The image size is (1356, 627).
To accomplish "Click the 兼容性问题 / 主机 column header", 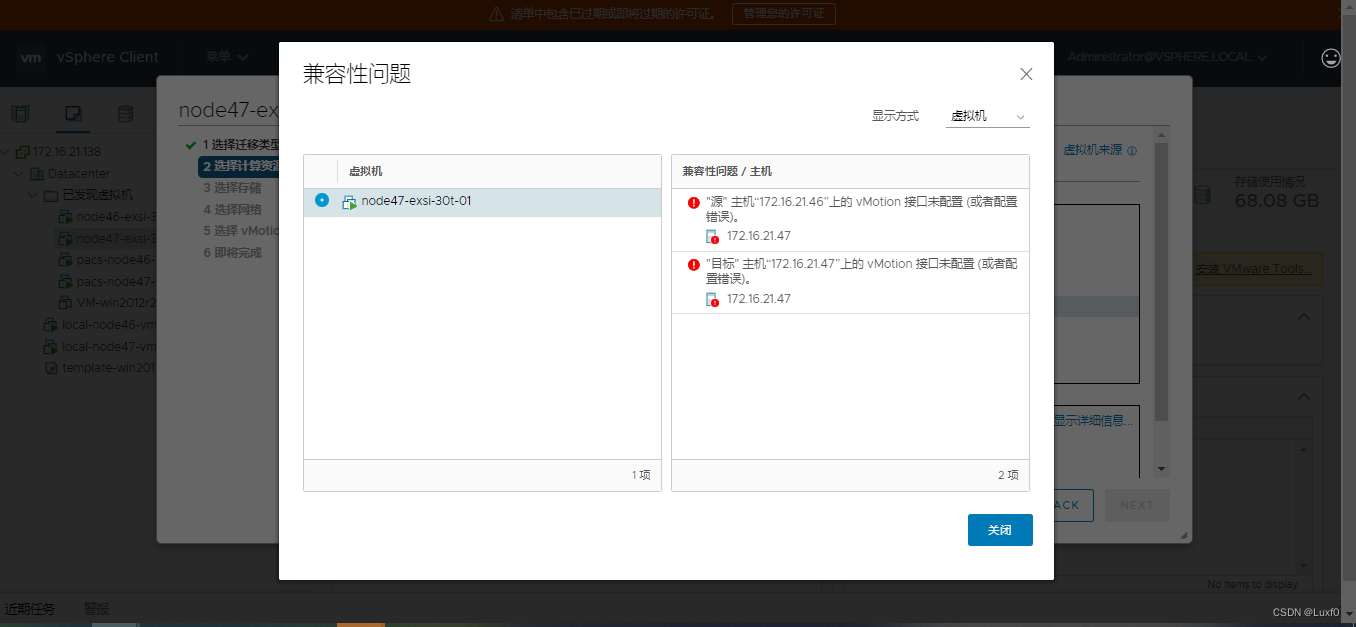I will tap(727, 171).
